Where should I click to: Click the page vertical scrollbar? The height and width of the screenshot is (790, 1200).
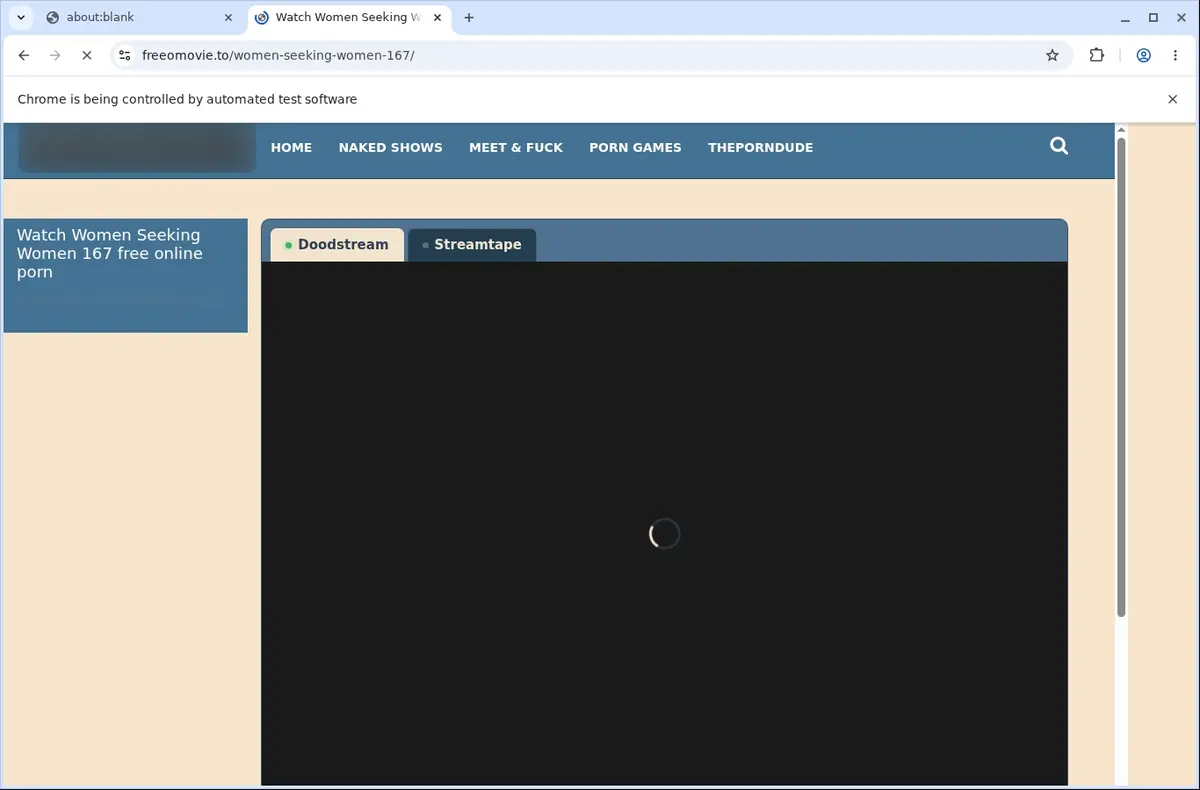(x=1121, y=377)
